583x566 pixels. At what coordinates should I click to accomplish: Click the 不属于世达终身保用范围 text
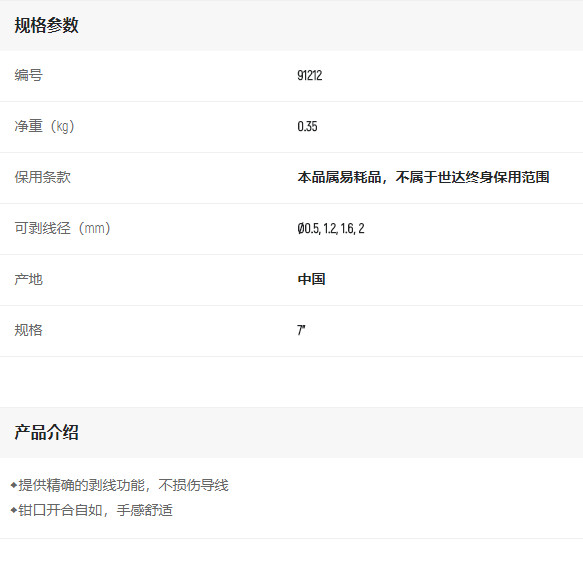click(x=472, y=177)
